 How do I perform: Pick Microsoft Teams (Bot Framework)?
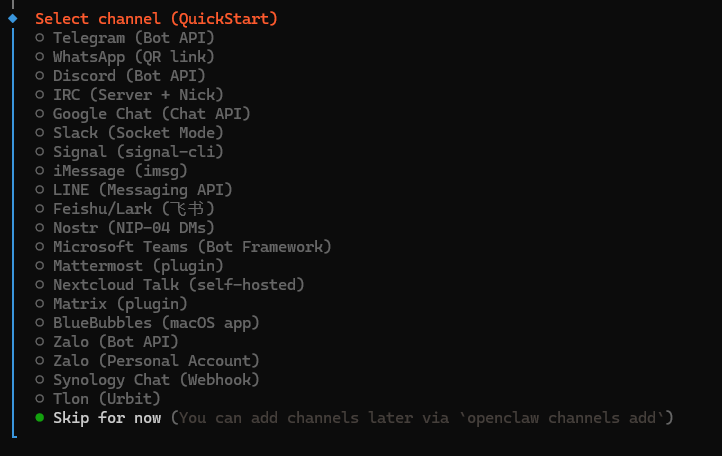click(192, 247)
